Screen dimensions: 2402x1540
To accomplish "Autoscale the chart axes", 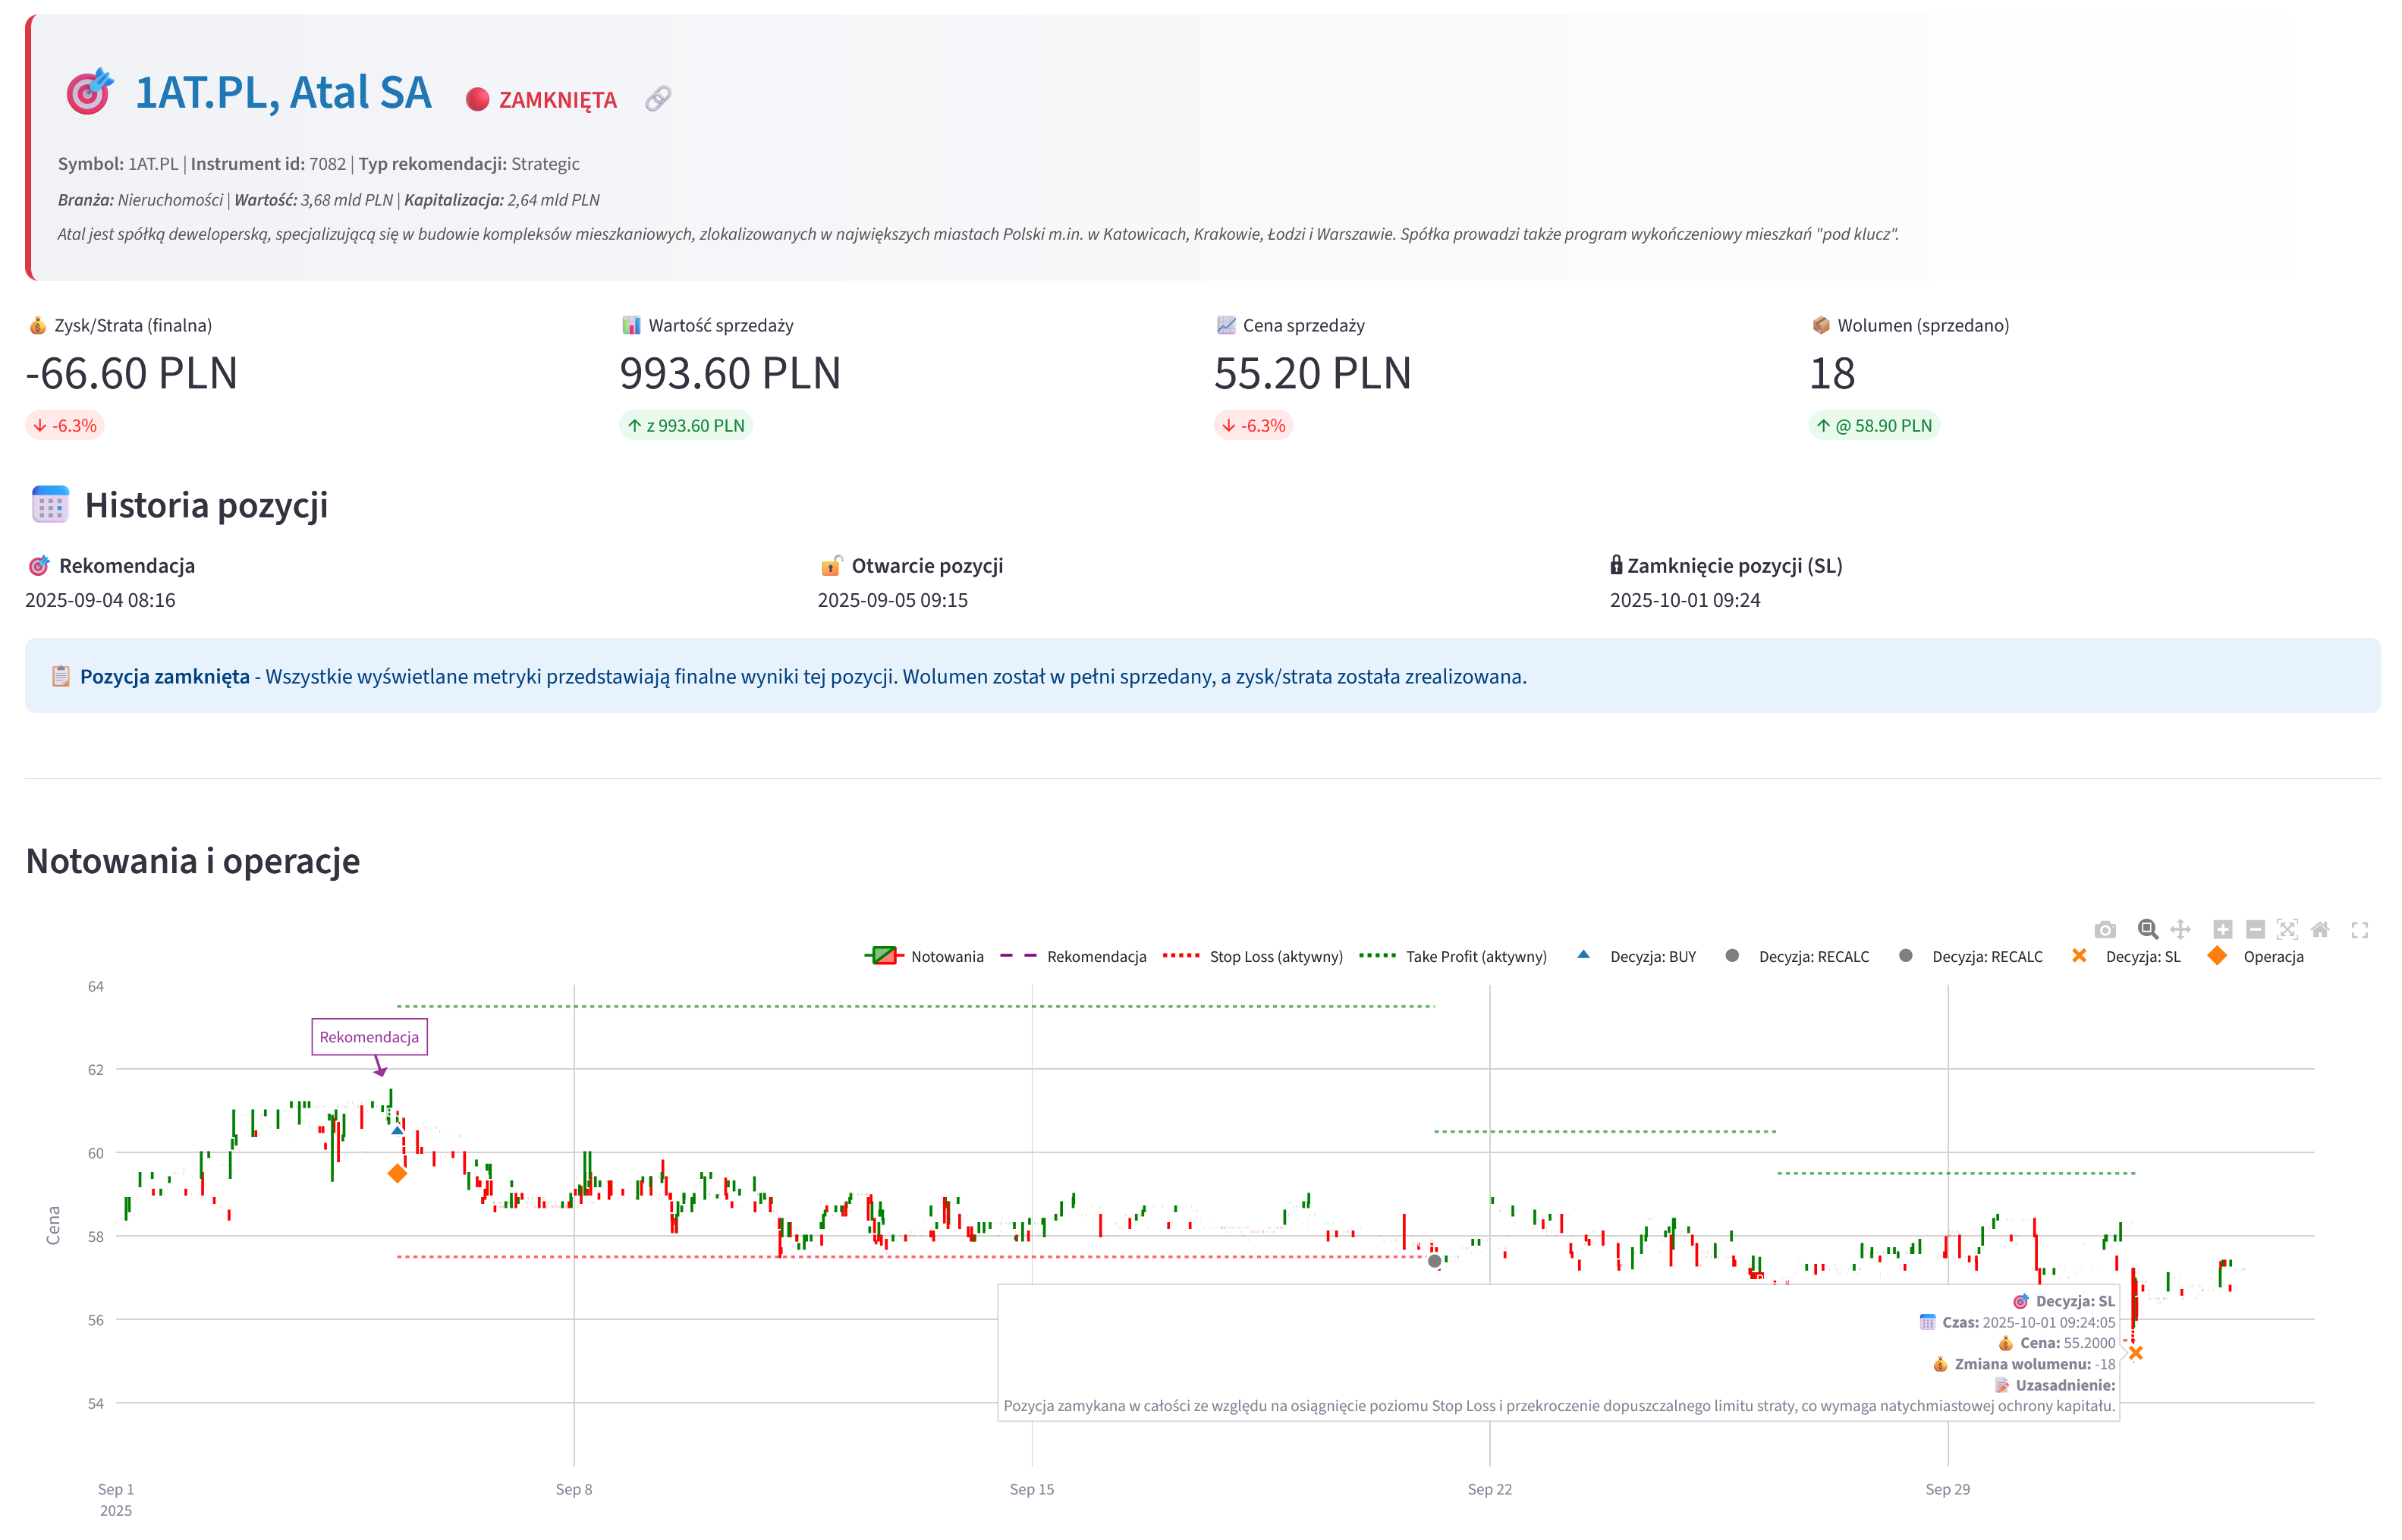I will pyautogui.click(x=2289, y=929).
